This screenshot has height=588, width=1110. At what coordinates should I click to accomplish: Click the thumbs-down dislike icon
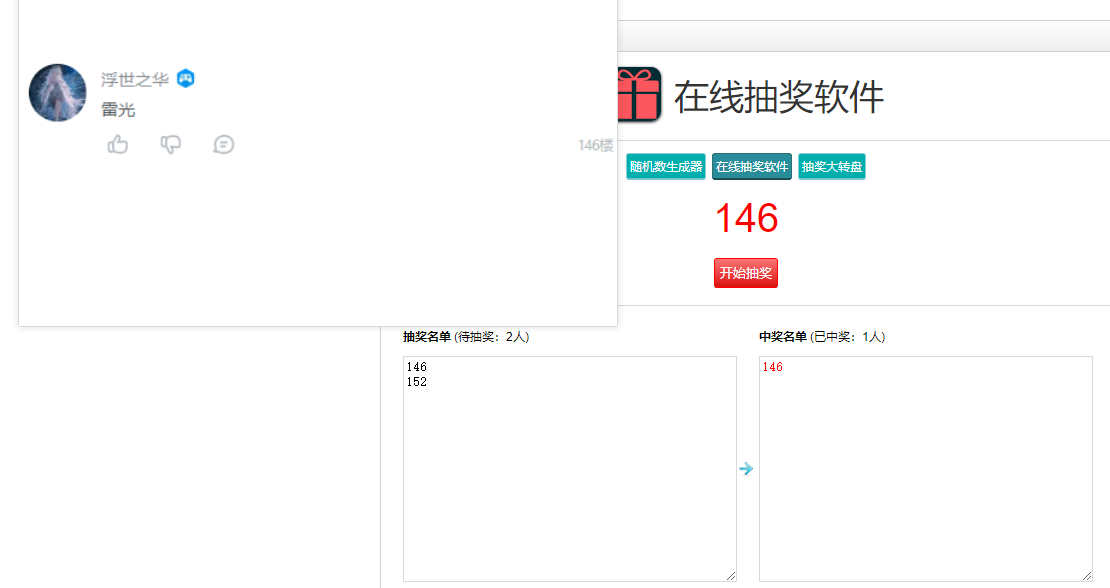[171, 144]
